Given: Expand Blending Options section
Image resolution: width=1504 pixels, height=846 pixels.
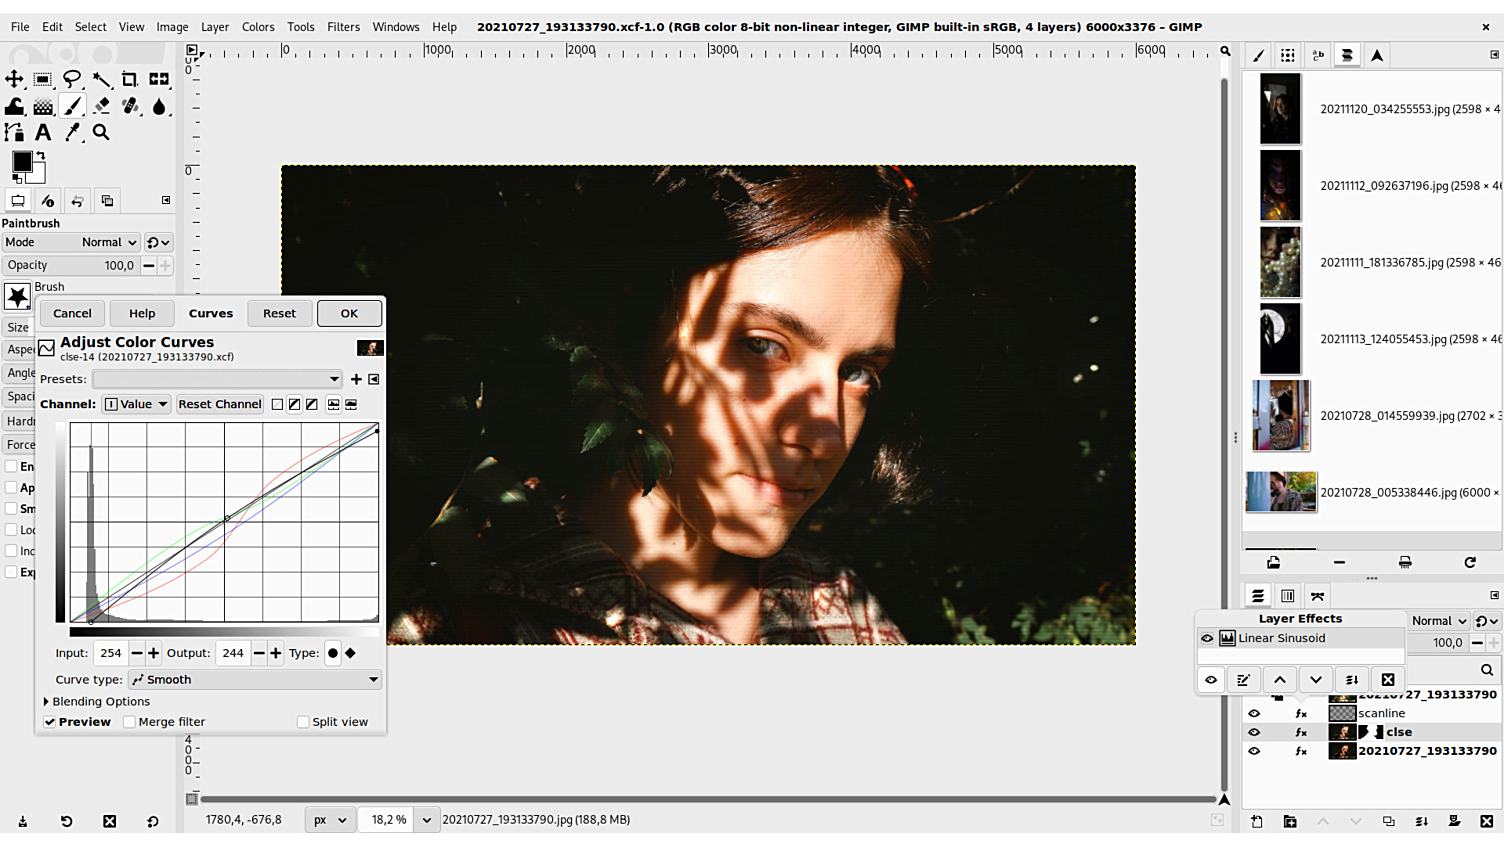Looking at the screenshot, I should click(46, 702).
